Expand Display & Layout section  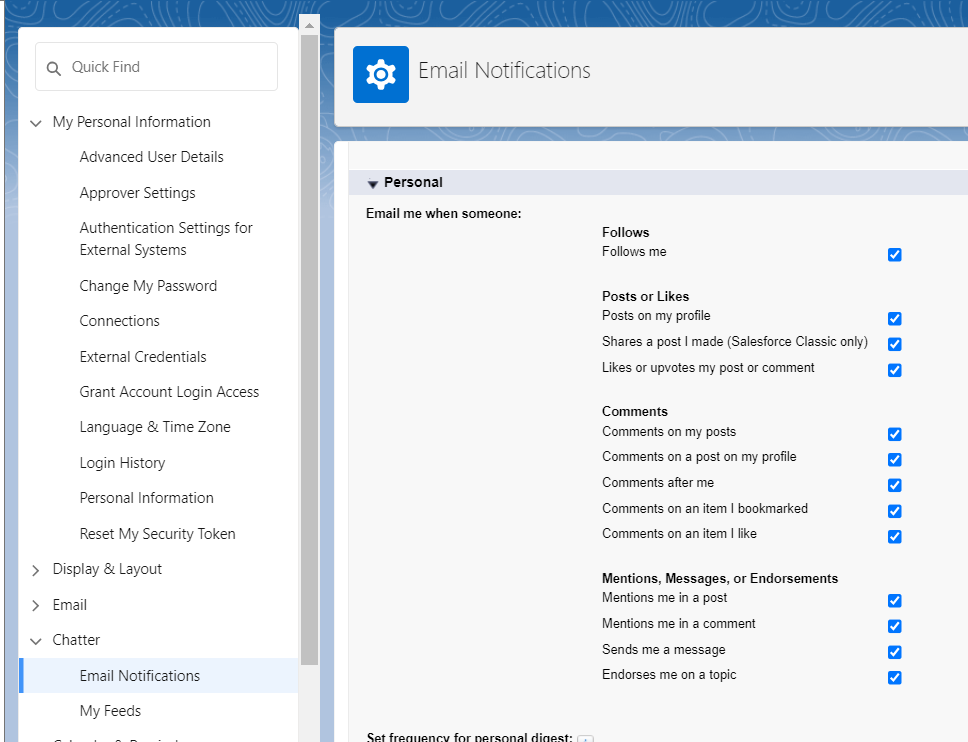click(x=36, y=570)
